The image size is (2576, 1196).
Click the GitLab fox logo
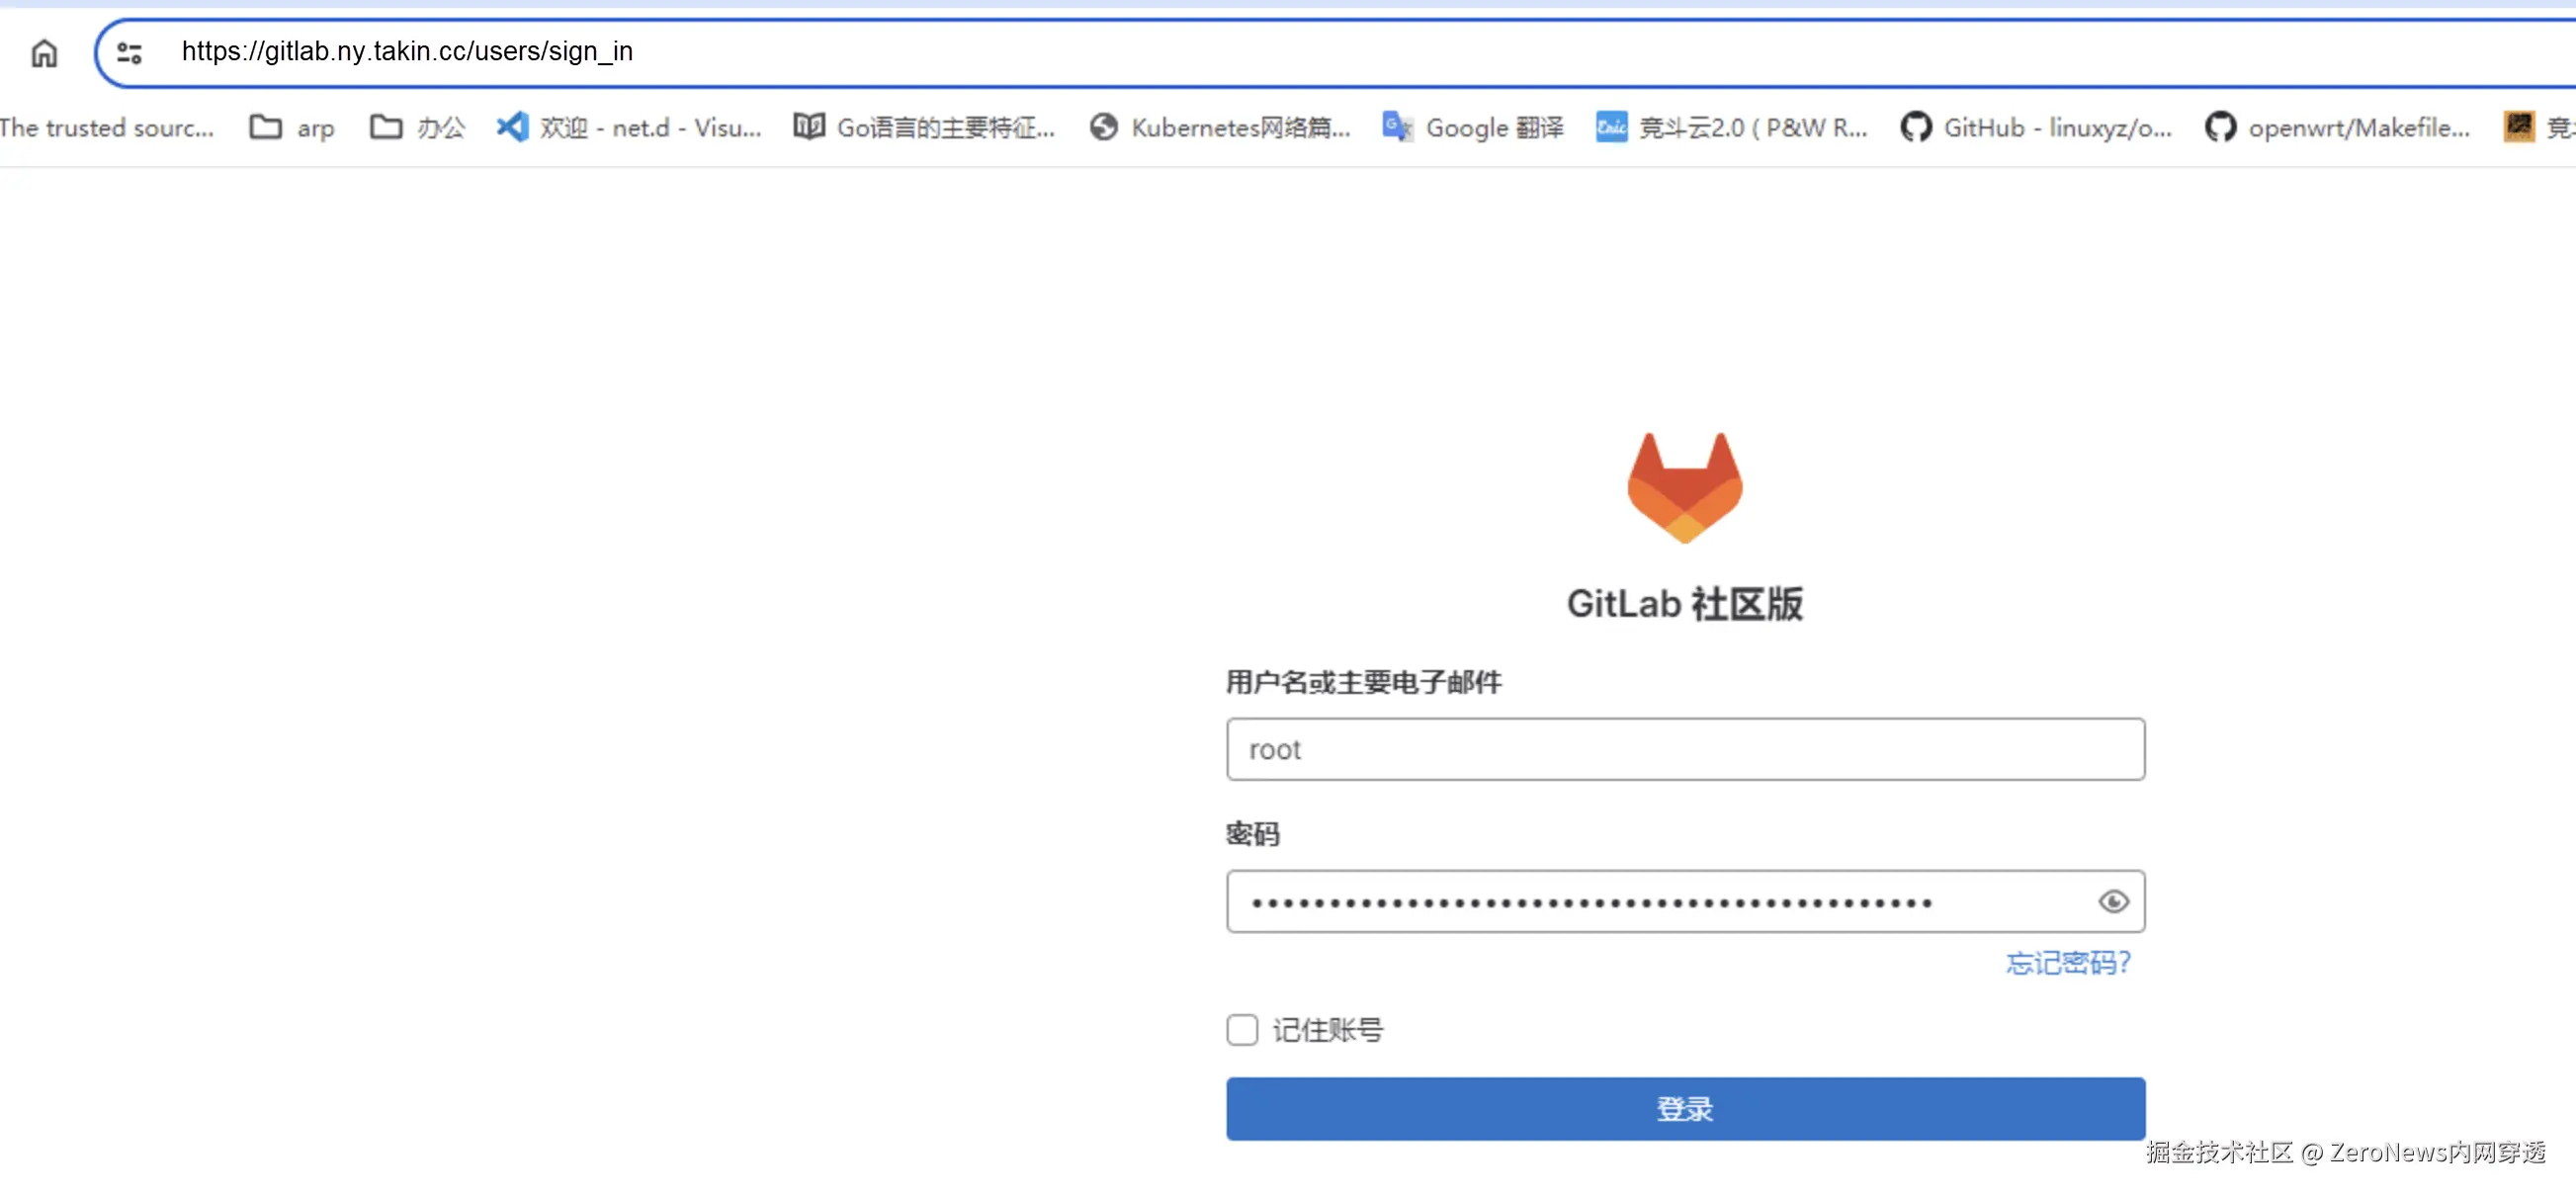1684,488
